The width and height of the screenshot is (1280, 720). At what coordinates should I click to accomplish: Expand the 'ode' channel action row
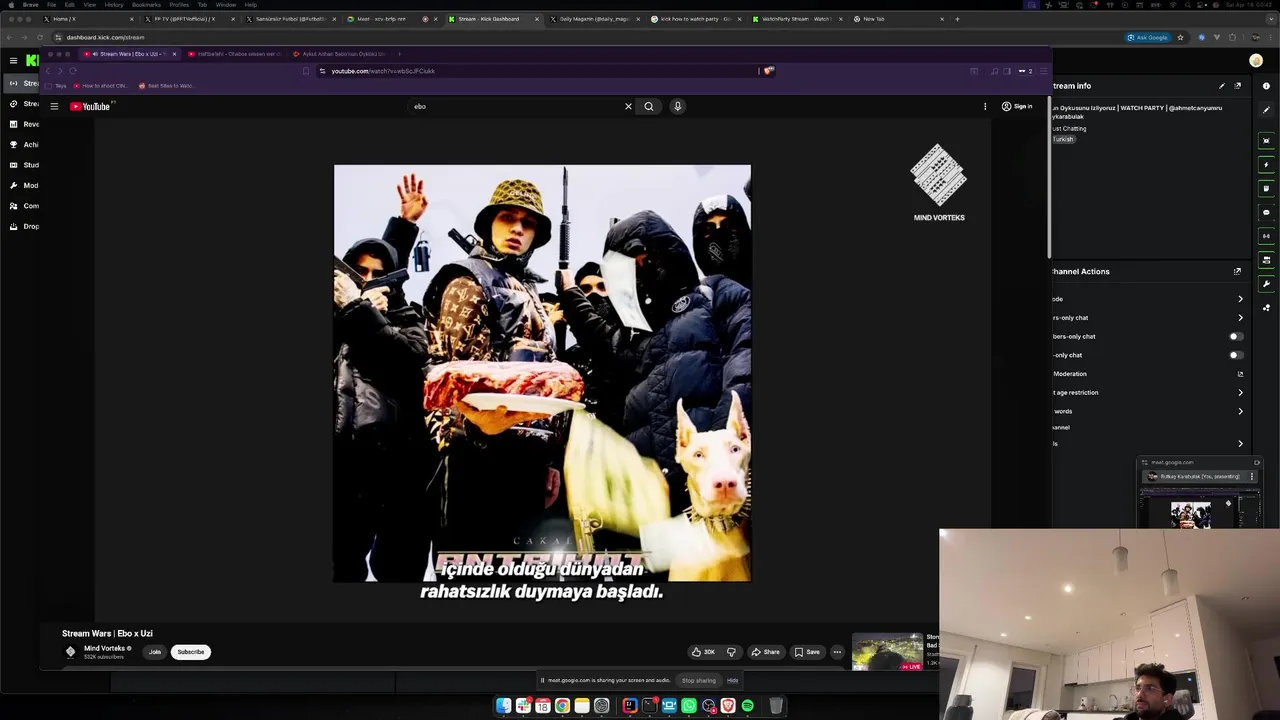pos(1240,299)
